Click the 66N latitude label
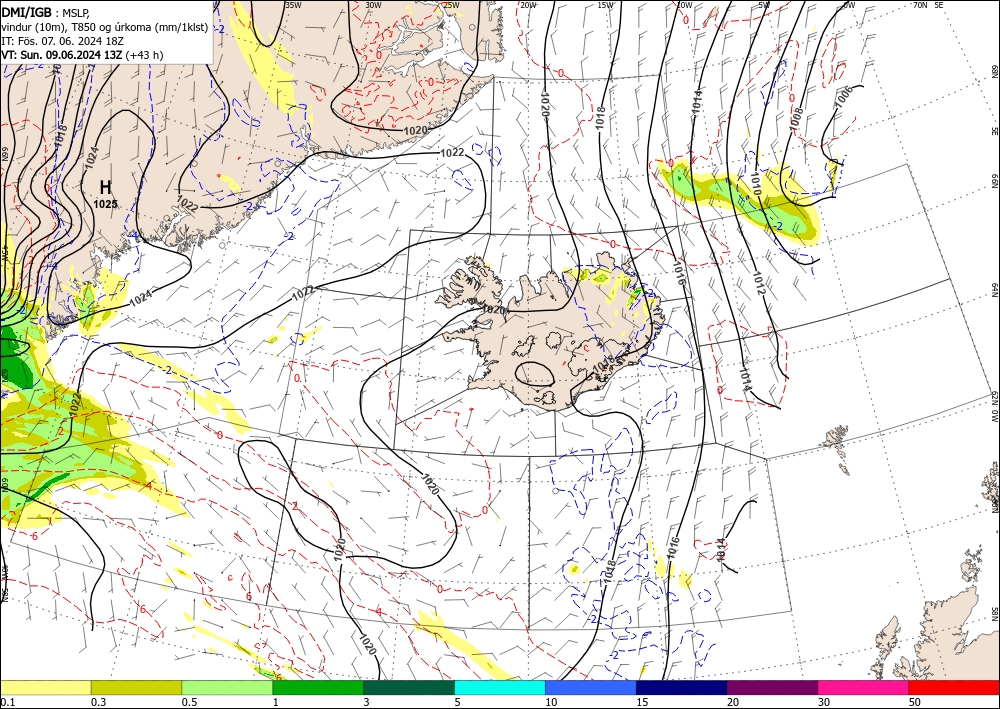The width and height of the screenshot is (1000, 709). tap(994, 181)
